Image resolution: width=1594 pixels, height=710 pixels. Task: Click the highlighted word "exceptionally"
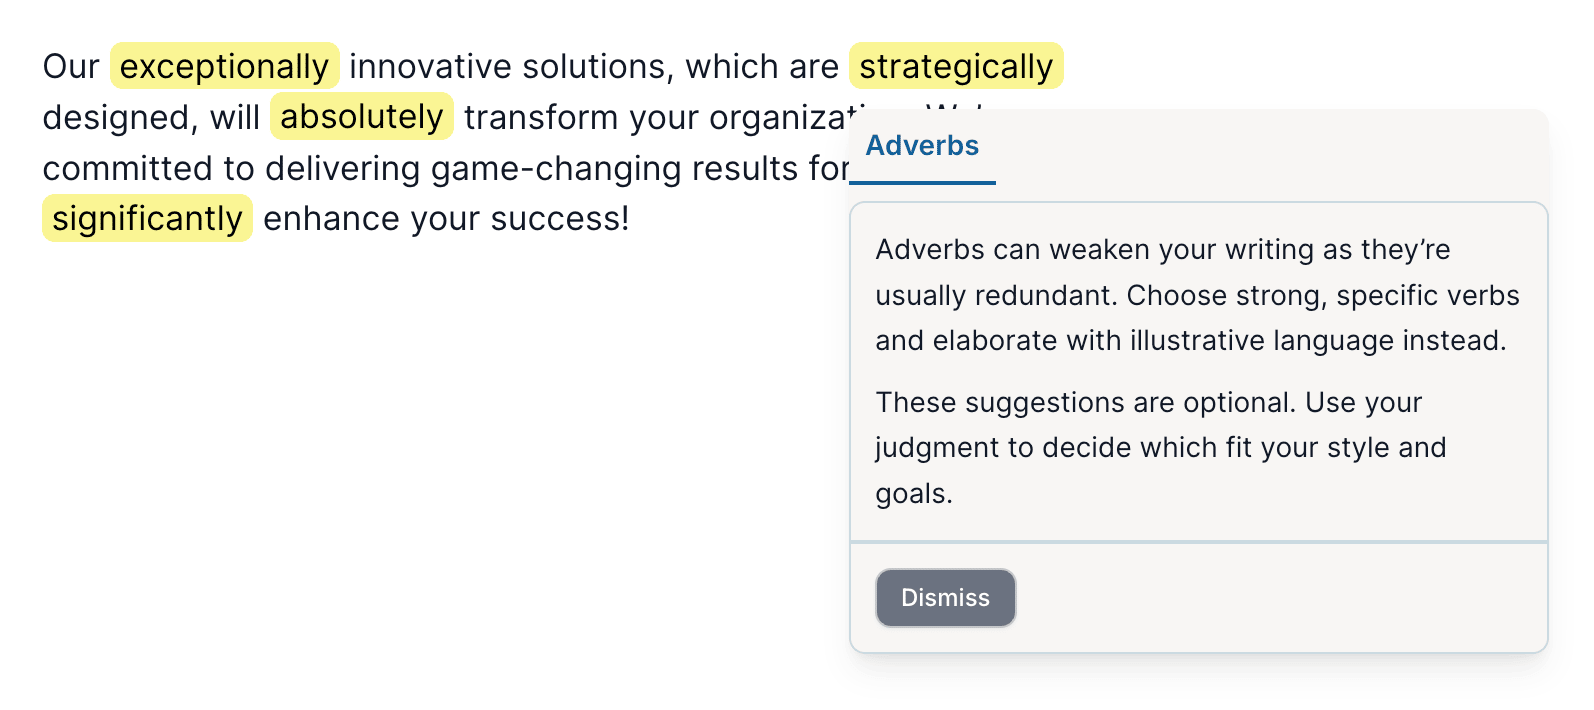click(x=224, y=66)
